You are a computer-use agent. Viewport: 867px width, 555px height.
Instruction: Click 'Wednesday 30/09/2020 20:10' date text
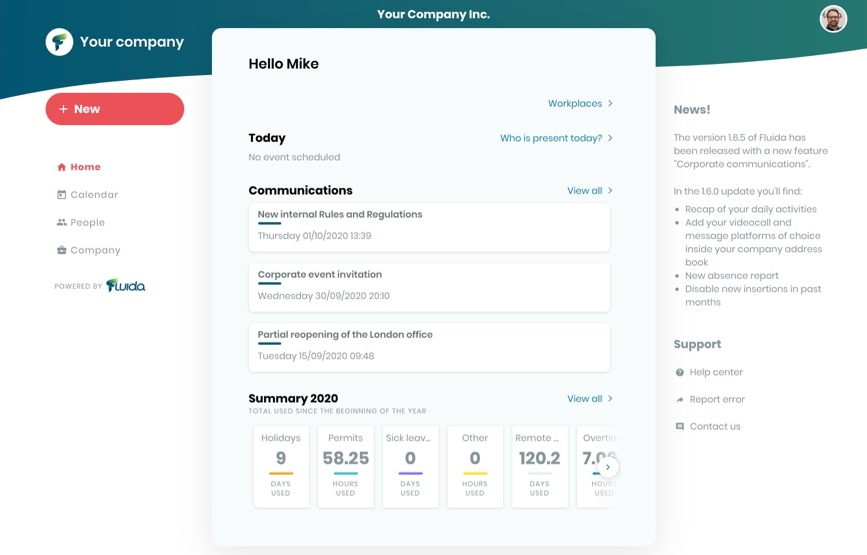tap(323, 296)
